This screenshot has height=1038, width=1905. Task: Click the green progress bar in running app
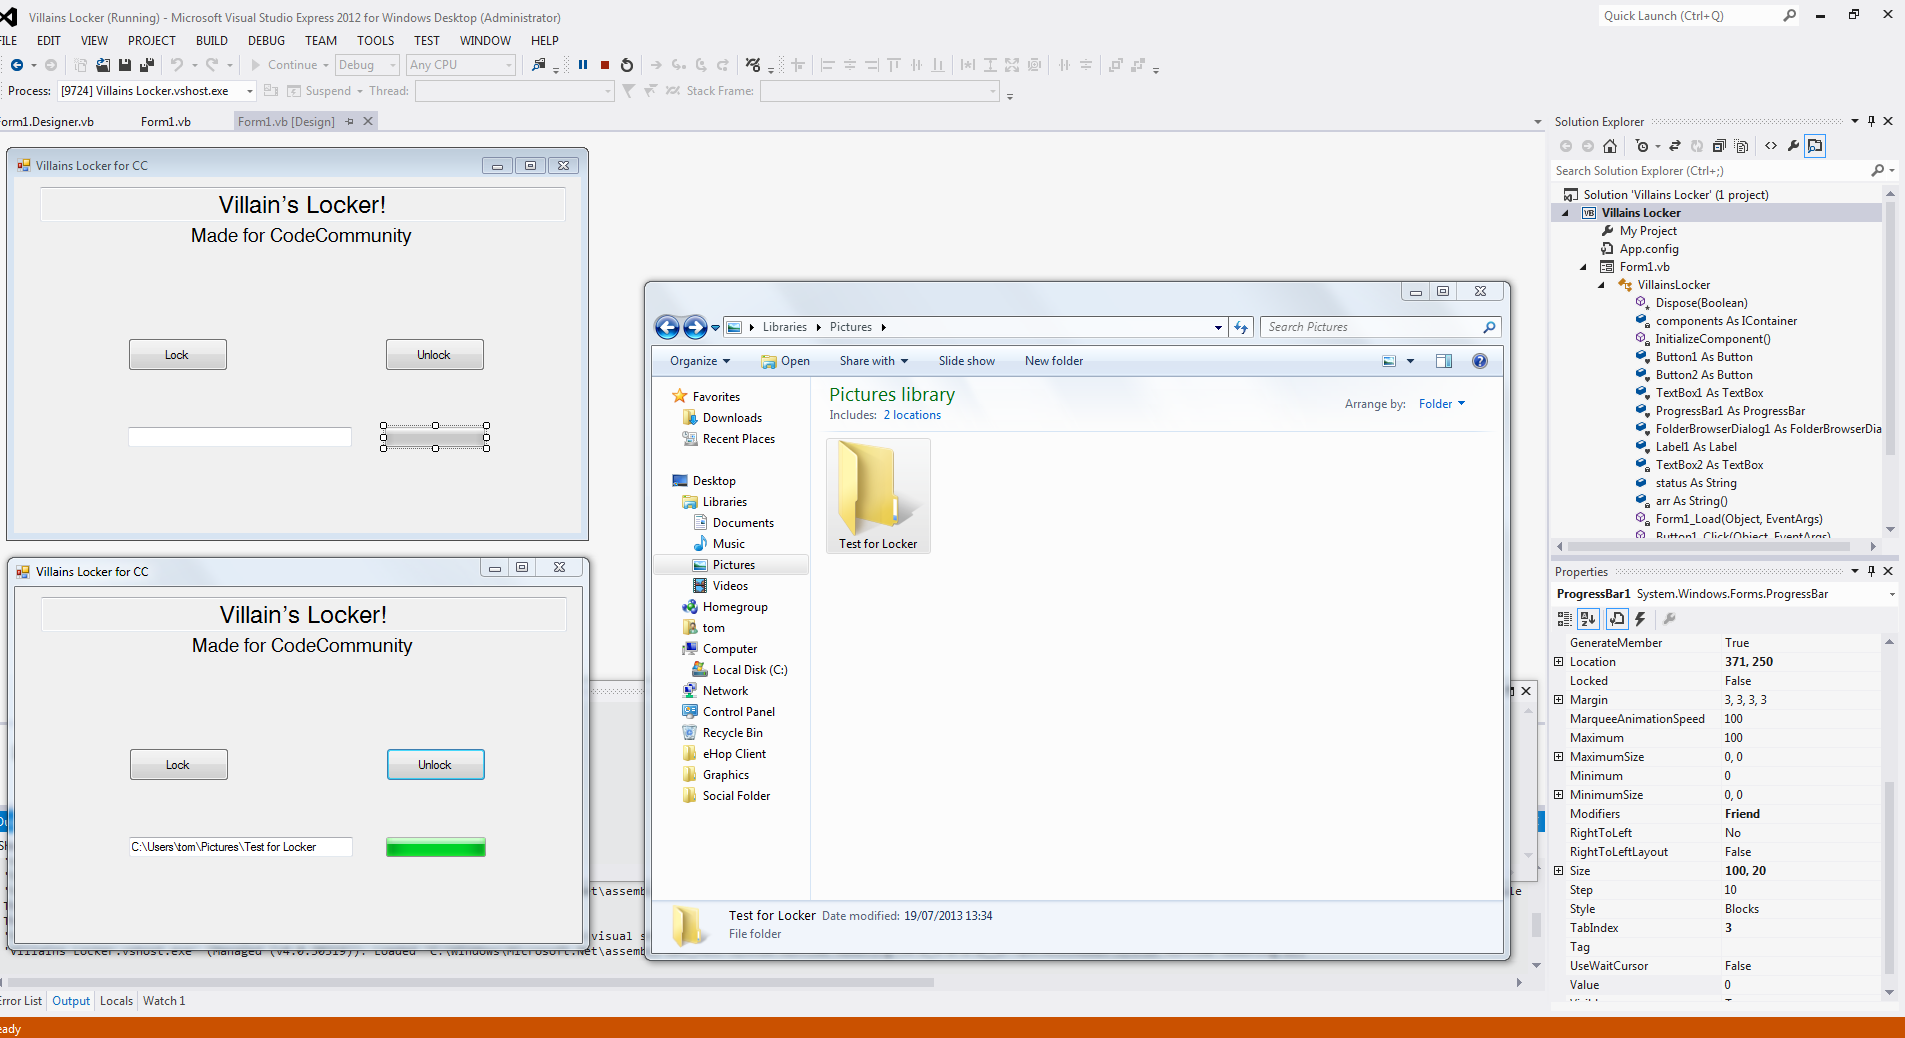tap(436, 847)
